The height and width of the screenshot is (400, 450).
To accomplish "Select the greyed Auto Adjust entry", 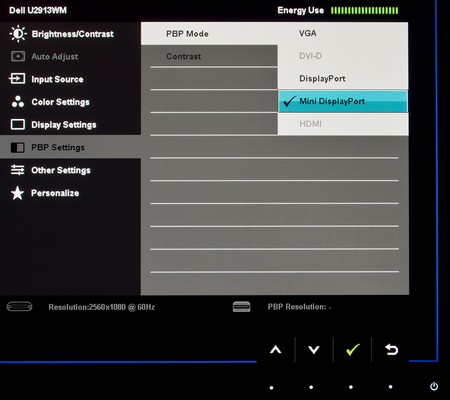I will [x=70, y=57].
